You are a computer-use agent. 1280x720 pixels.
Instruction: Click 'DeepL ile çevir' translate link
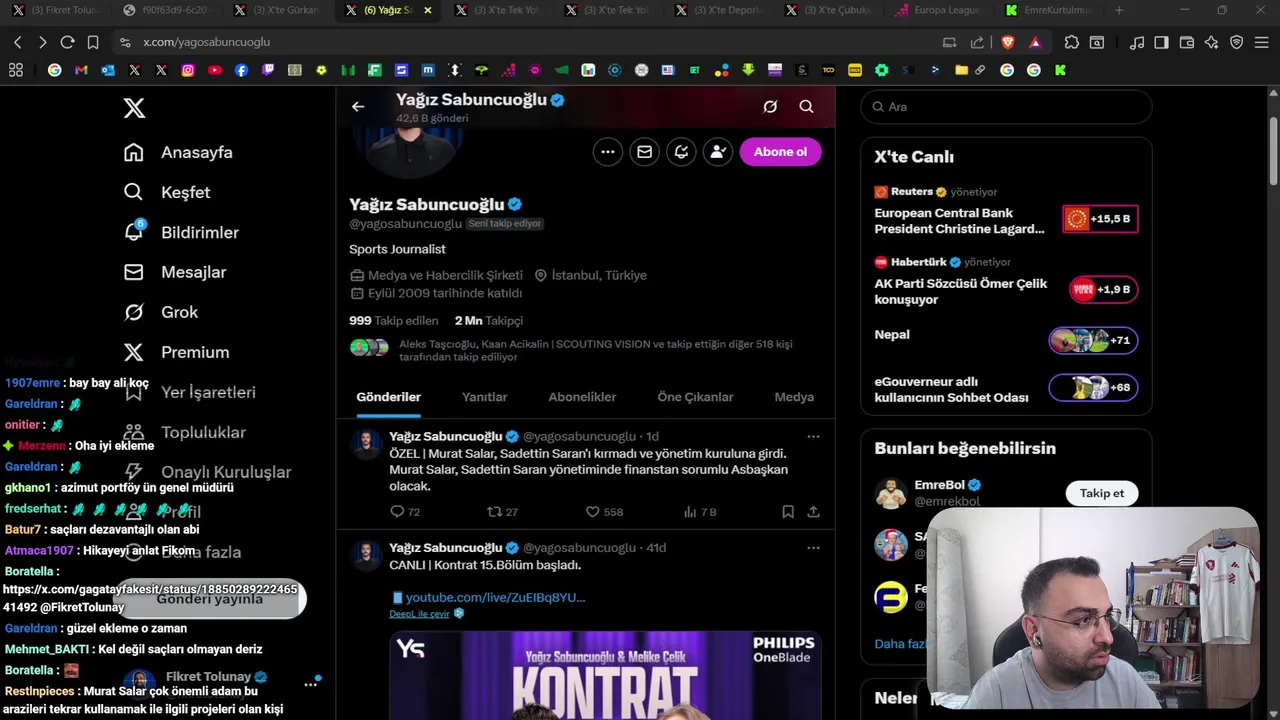tap(420, 614)
